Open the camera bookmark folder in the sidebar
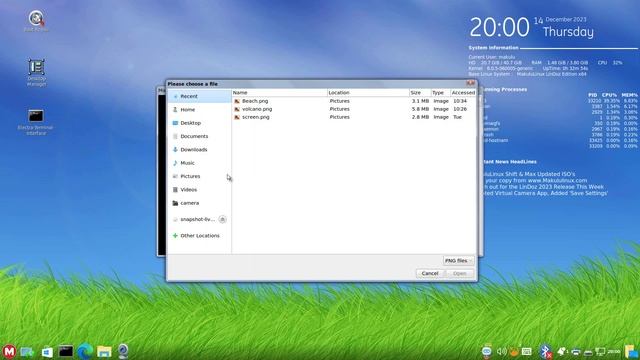 tap(199, 203)
